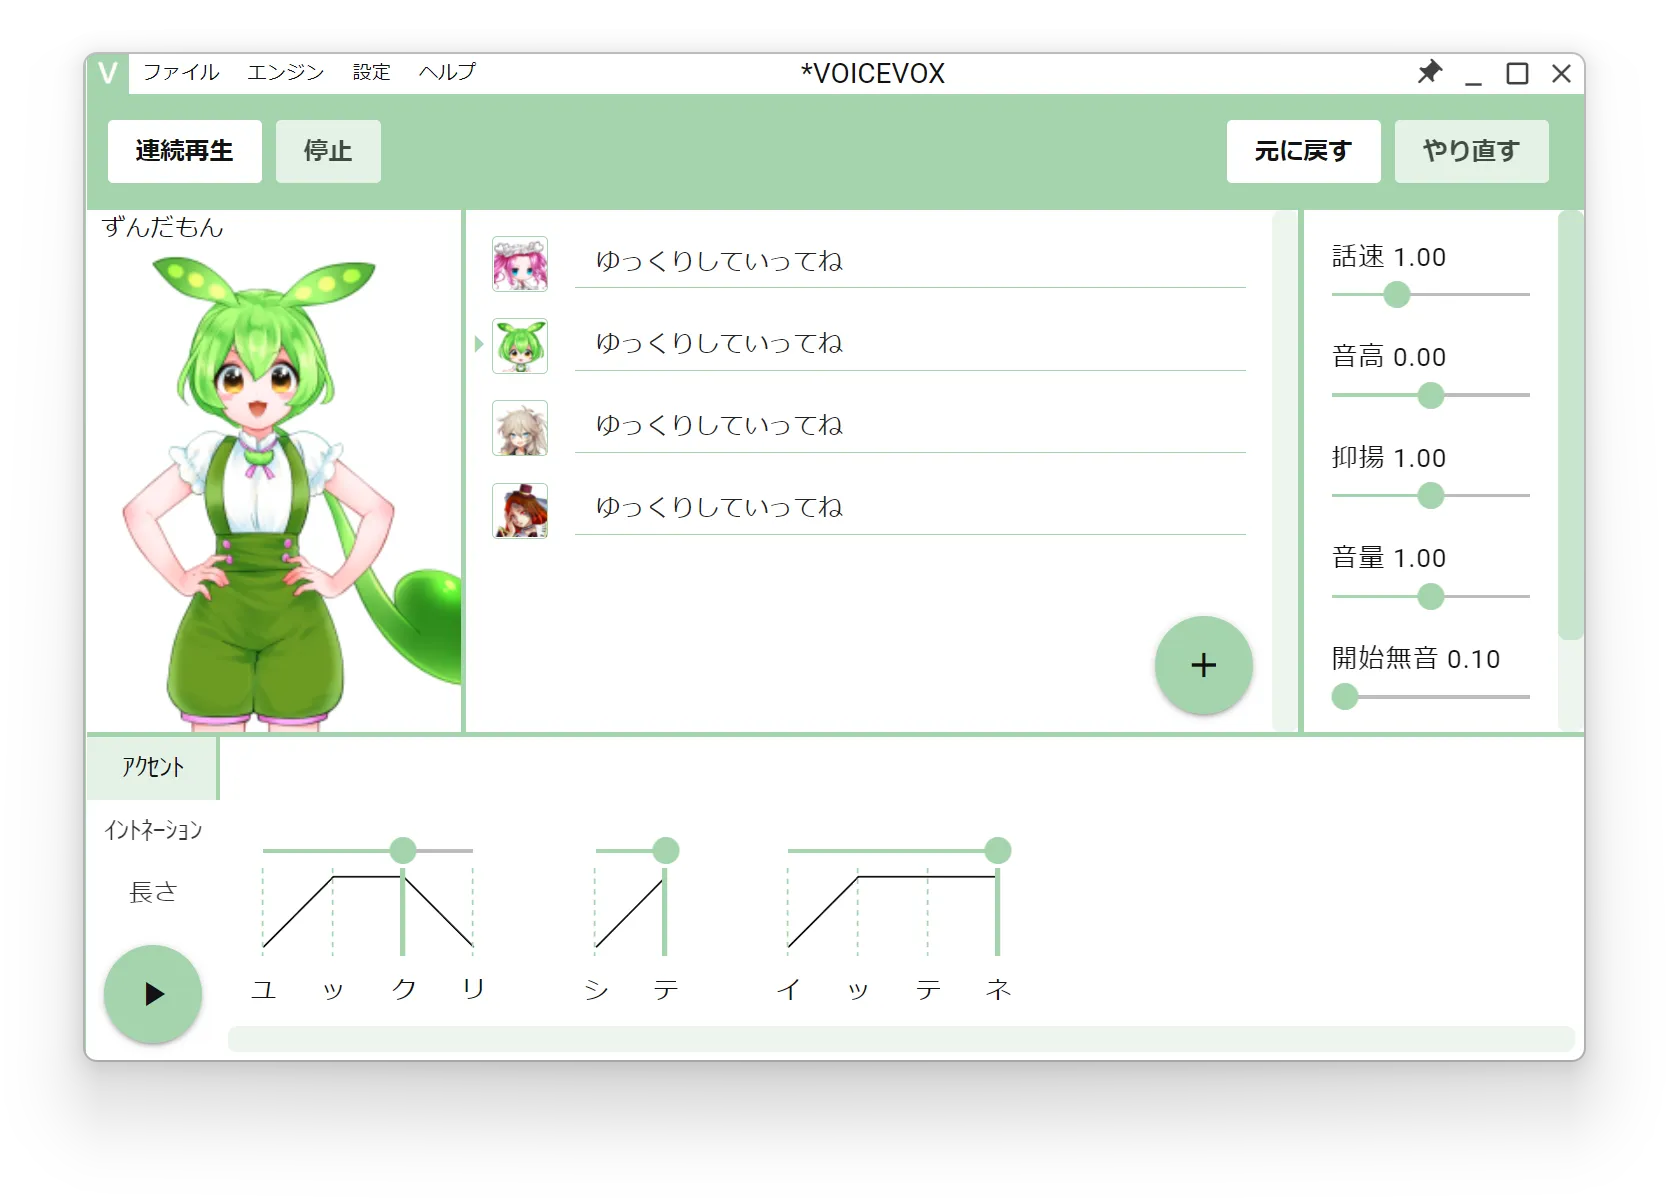The height and width of the screenshot is (1201, 1669).
Task: Click the mora リ label
Action: (473, 990)
